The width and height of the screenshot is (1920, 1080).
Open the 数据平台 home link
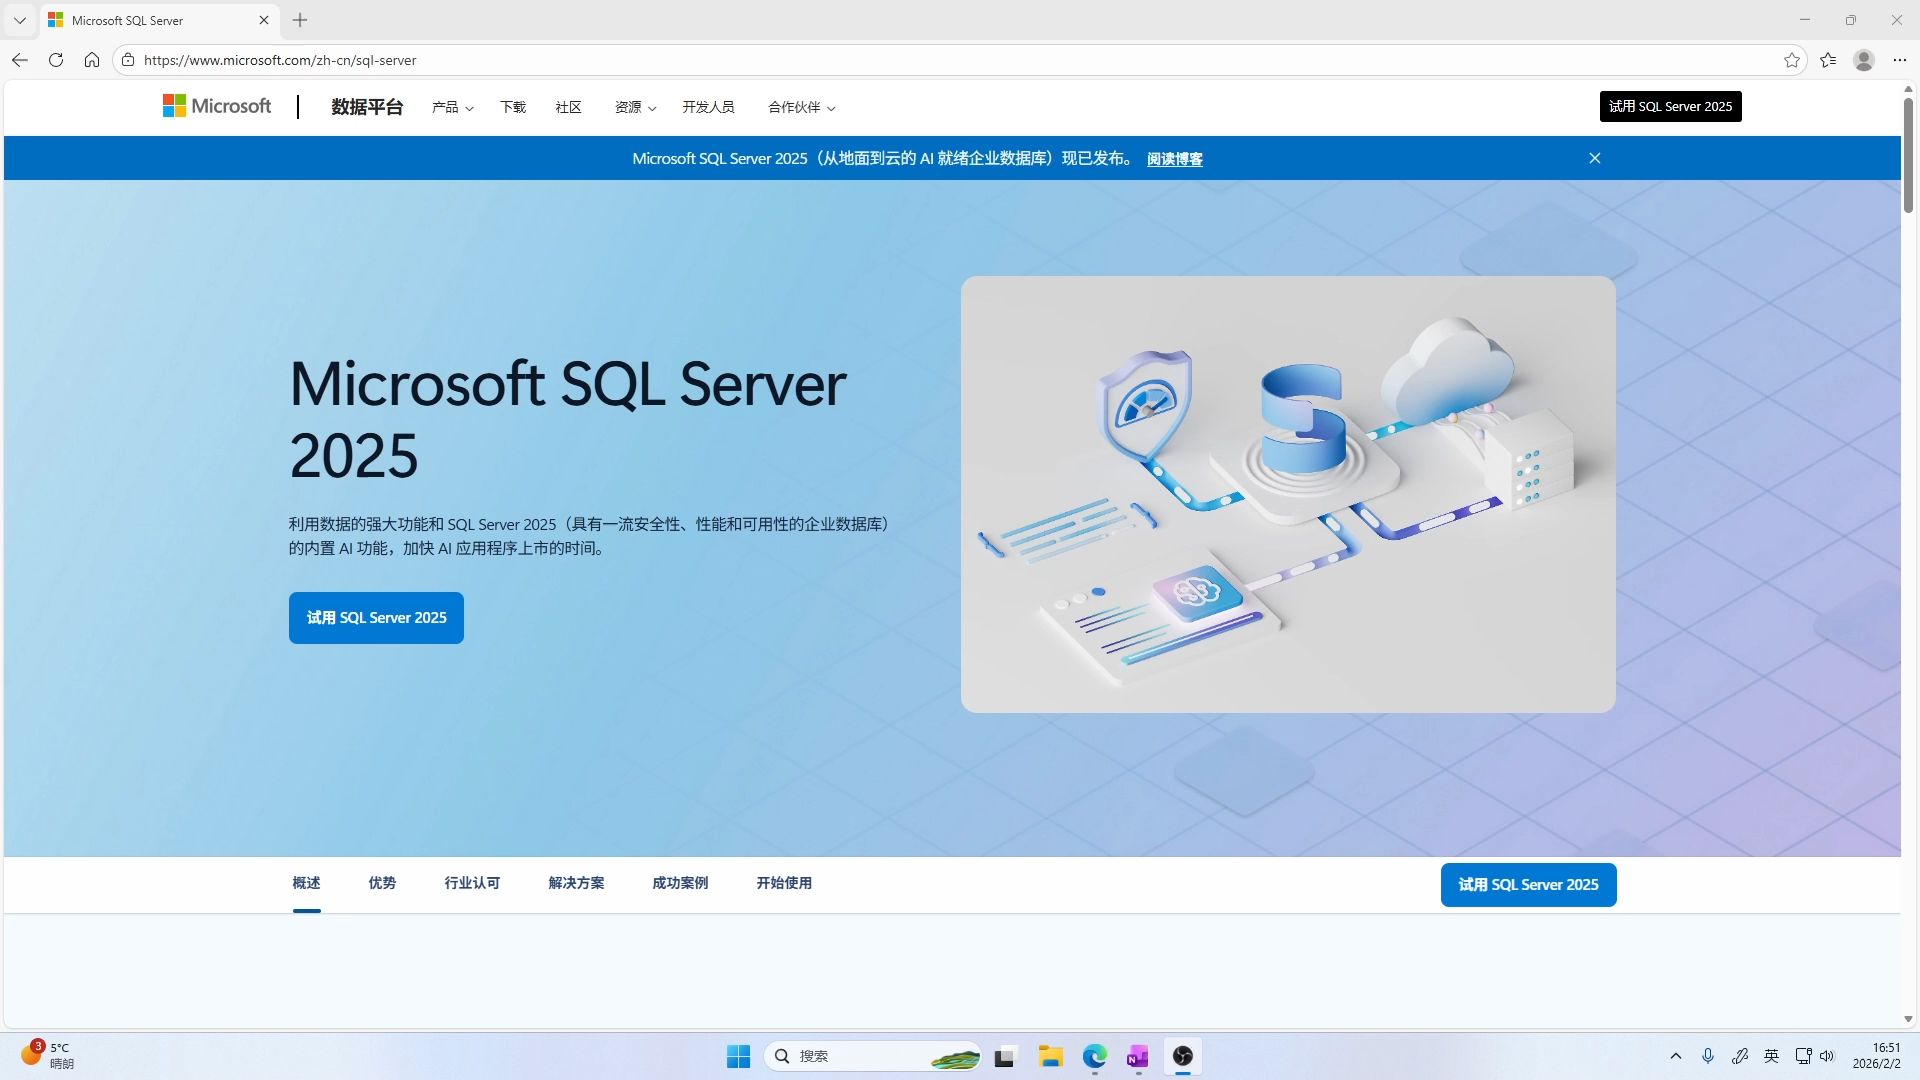point(367,107)
